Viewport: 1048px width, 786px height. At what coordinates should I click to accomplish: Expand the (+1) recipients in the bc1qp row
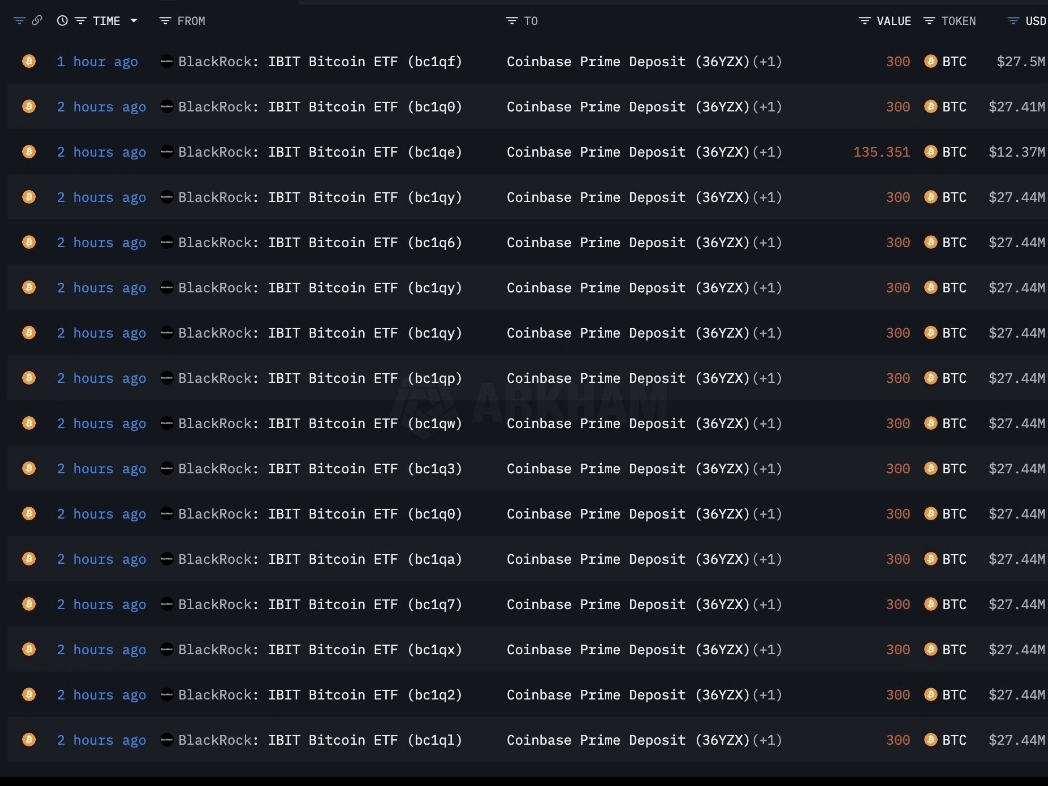[767, 378]
